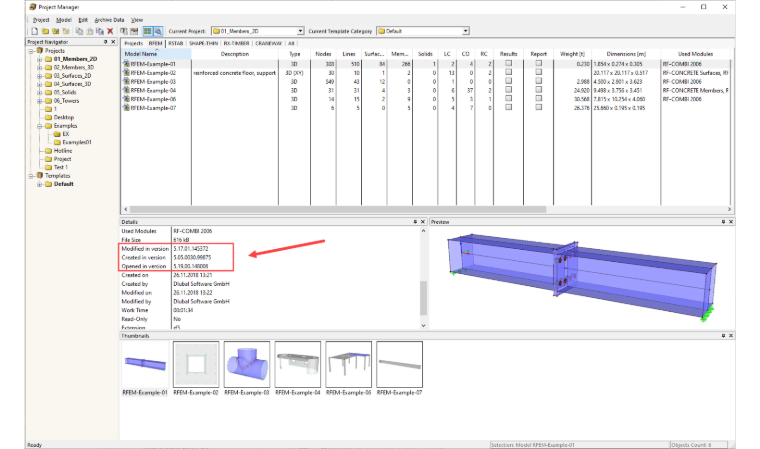Viewport: 760px width, 449px height.
Task: Switch to the SHAPE-THIN tab
Action: 203,43
